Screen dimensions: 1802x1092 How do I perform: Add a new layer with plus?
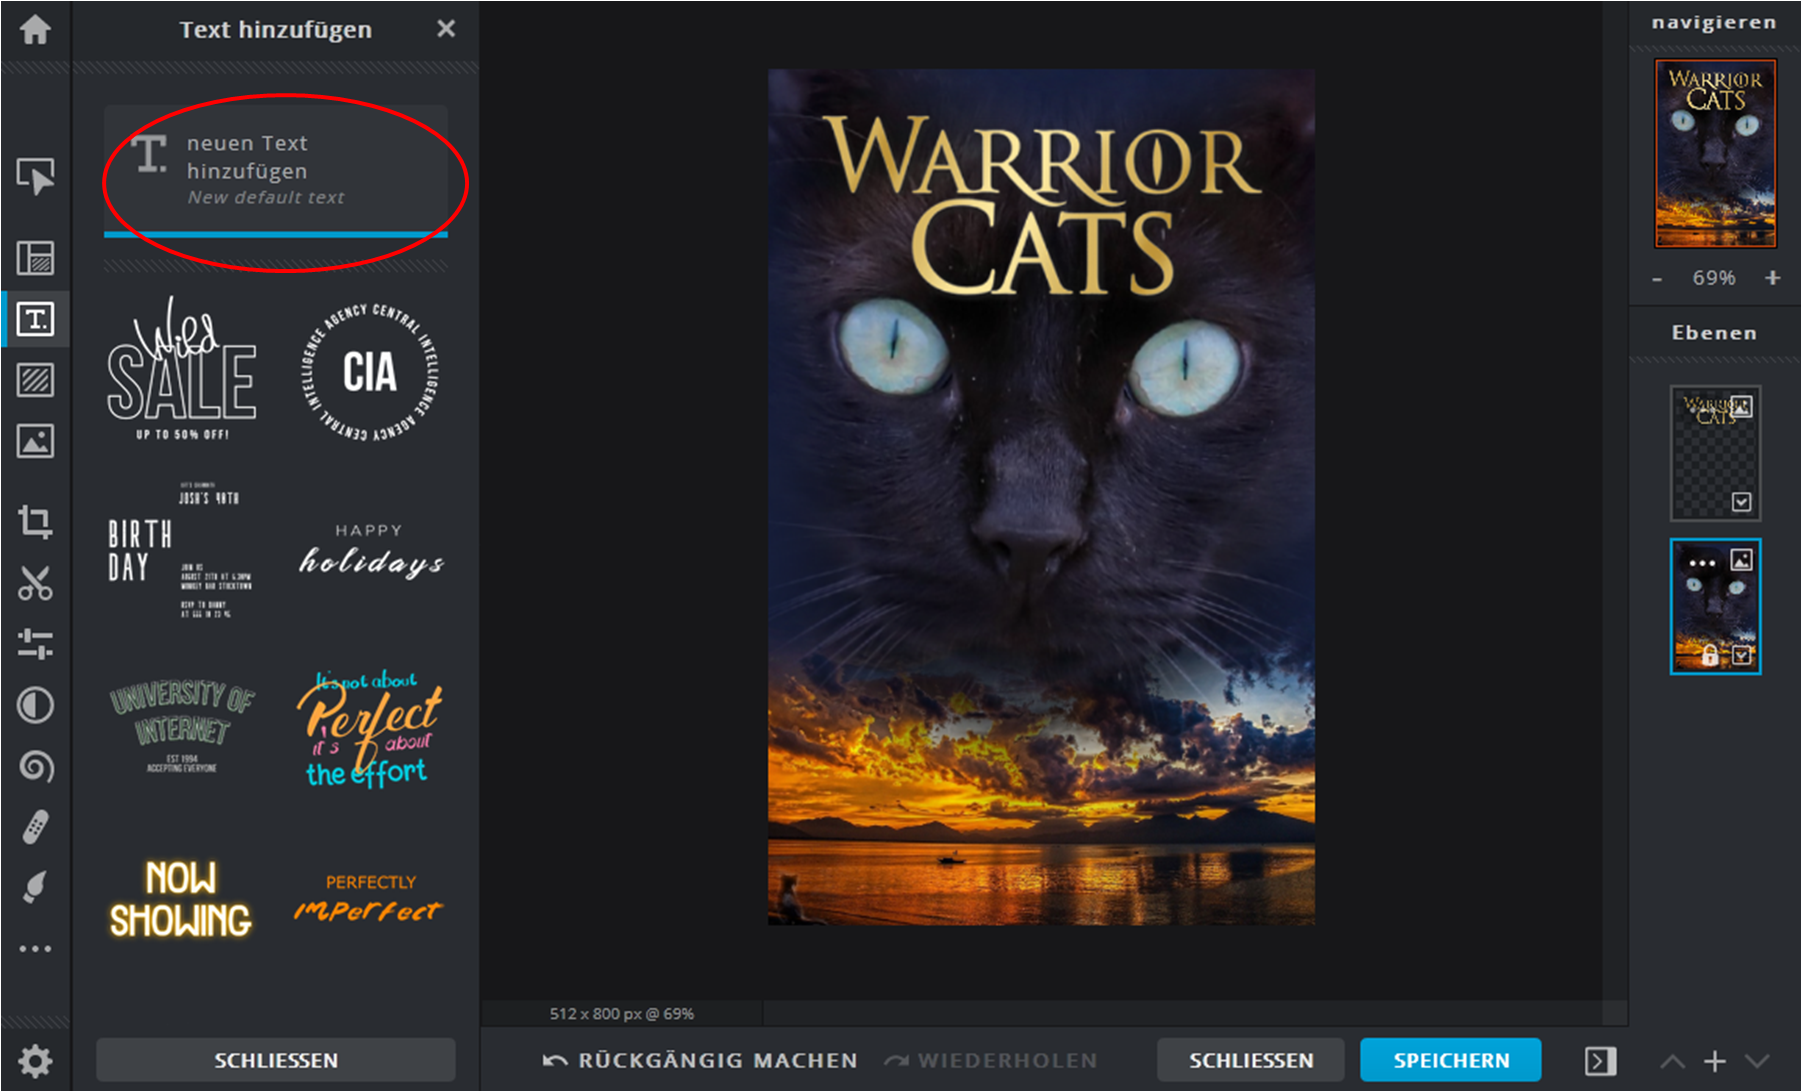pyautogui.click(x=1715, y=1061)
